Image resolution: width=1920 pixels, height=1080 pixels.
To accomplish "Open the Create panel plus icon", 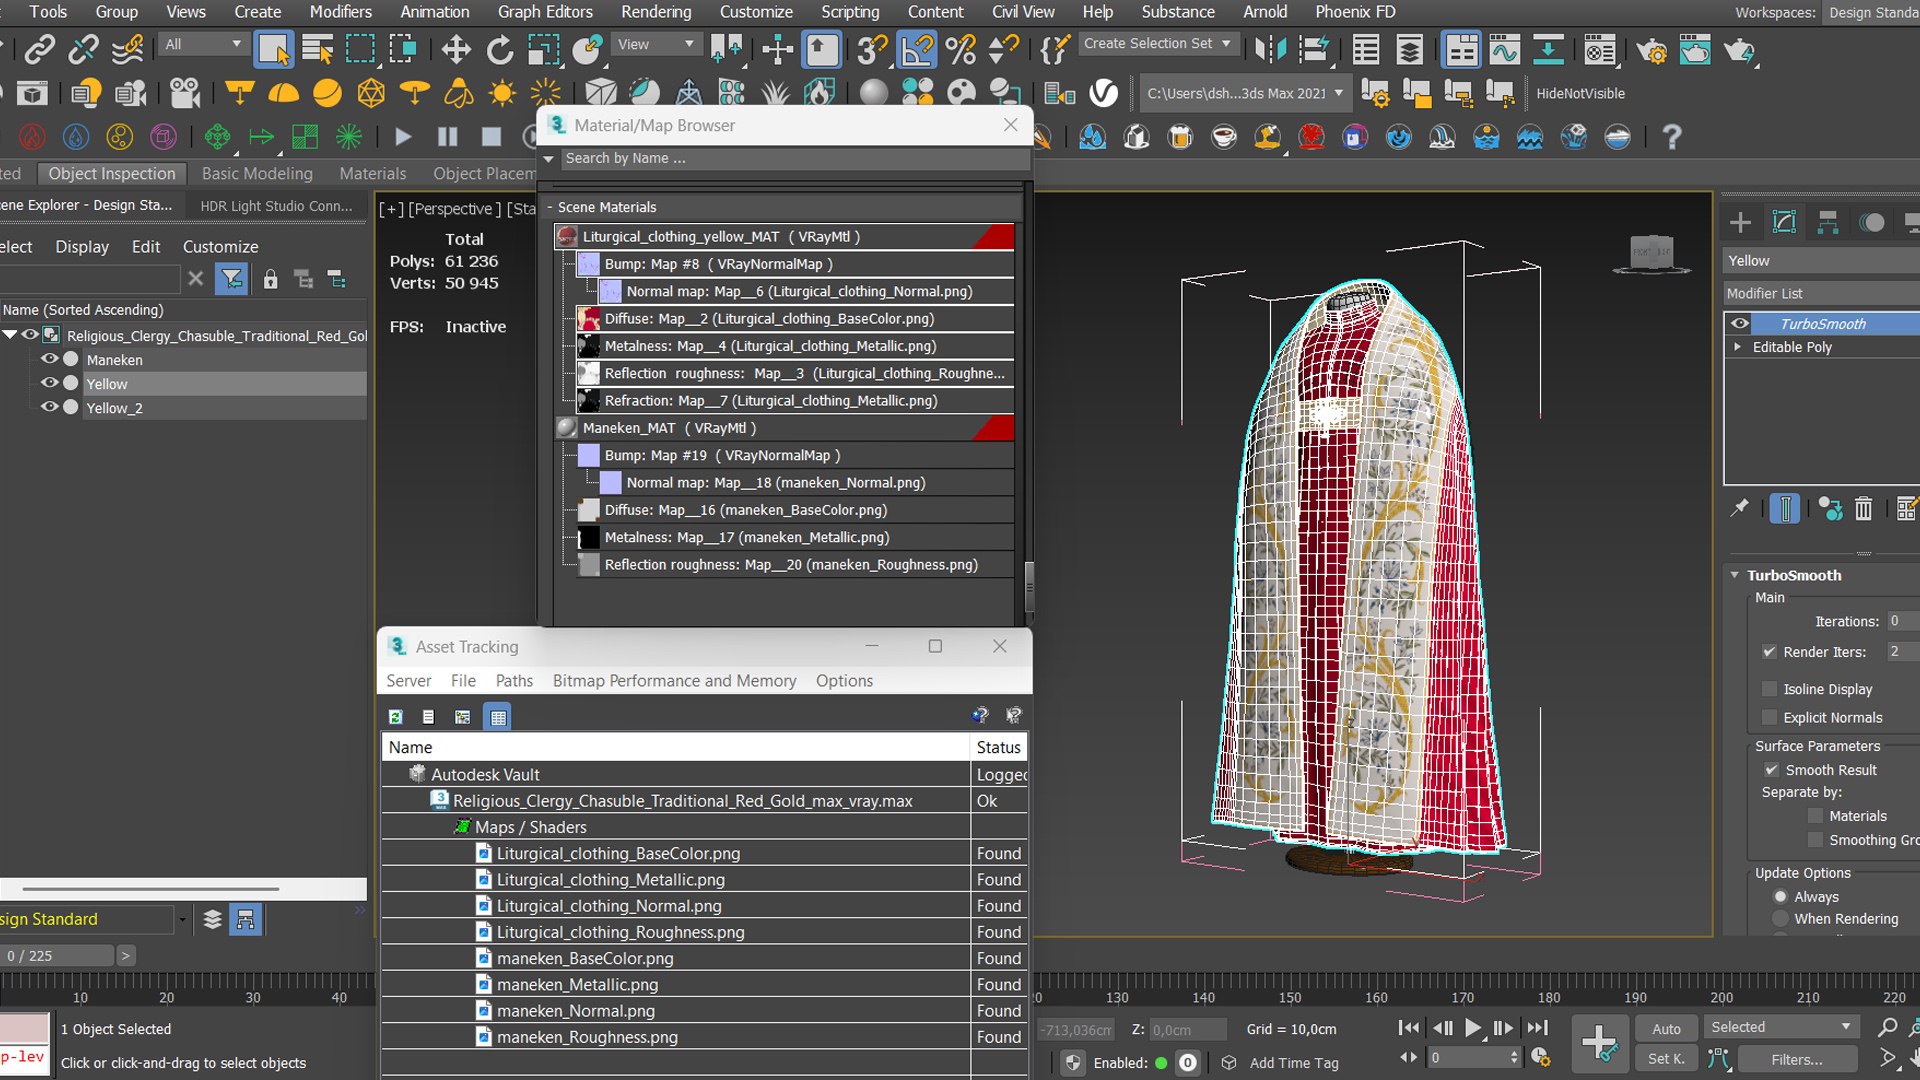I will tap(1740, 222).
